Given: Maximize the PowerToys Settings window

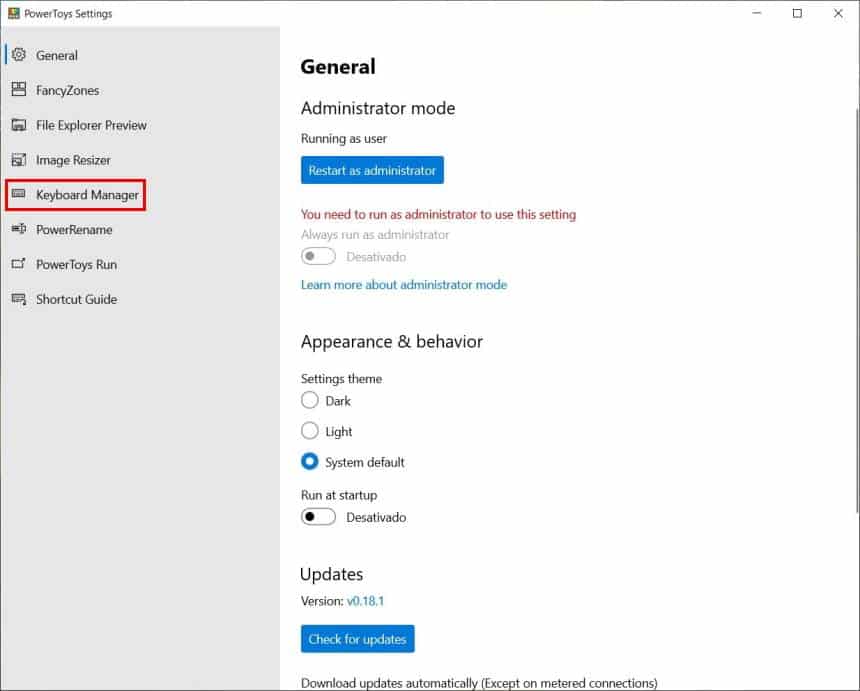Looking at the screenshot, I should pyautogui.click(x=797, y=13).
